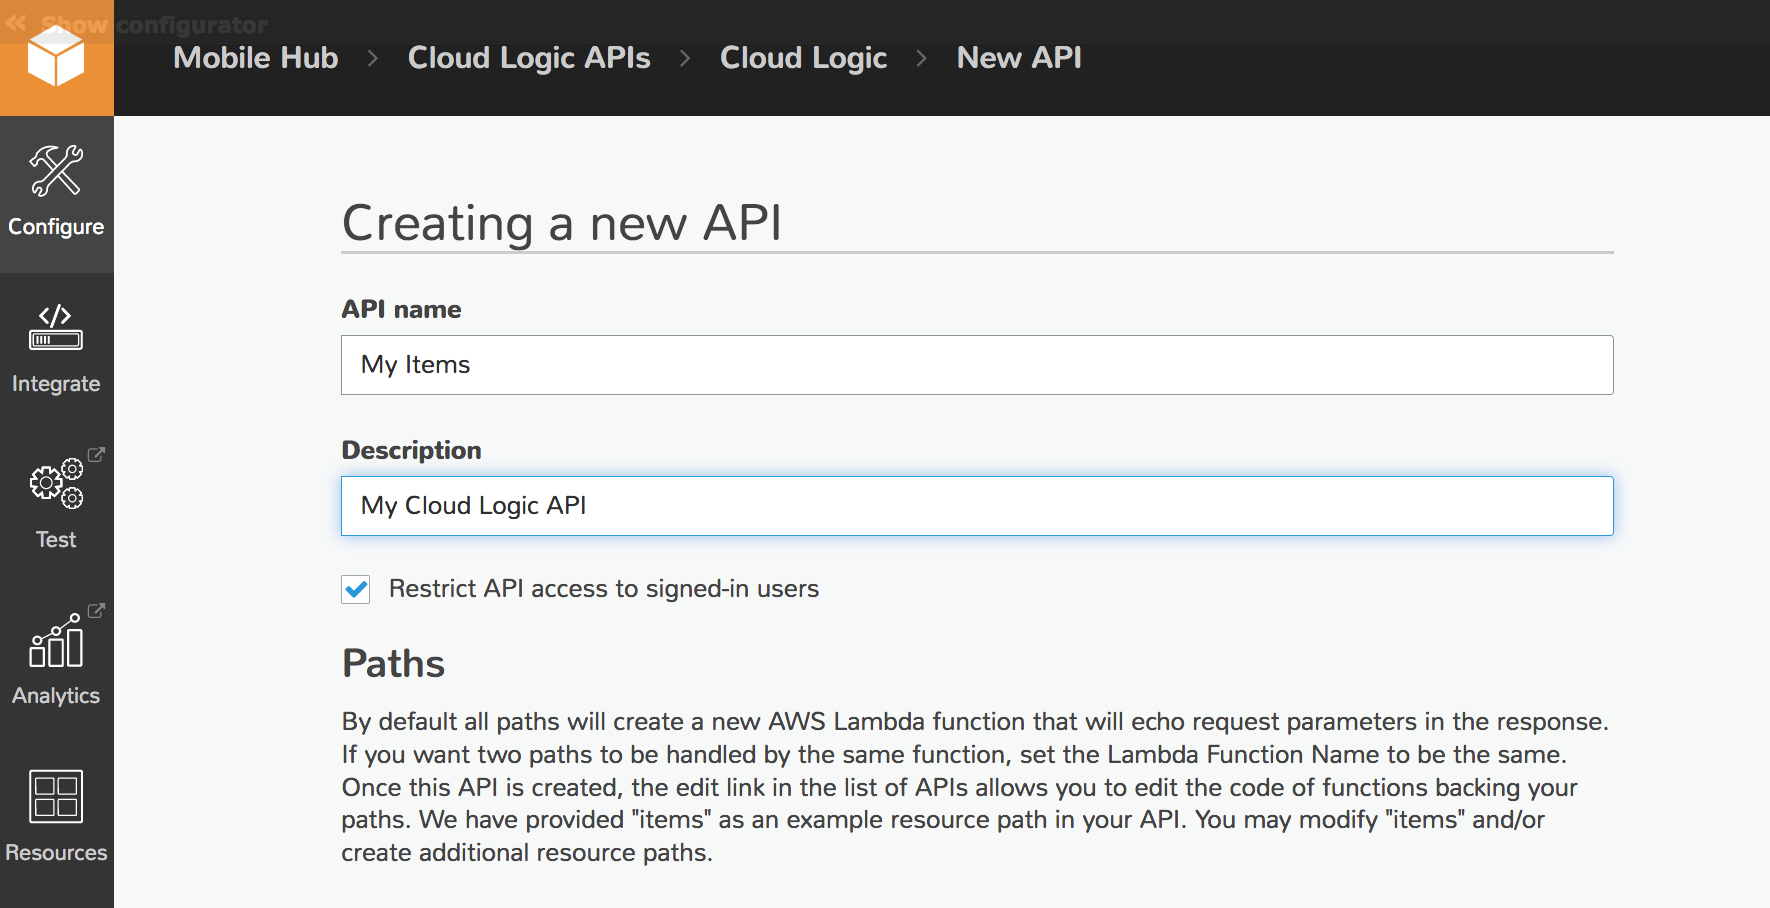The height and width of the screenshot is (908, 1770).
Task: Click the Mobile Hub cube logo
Action: [57, 55]
